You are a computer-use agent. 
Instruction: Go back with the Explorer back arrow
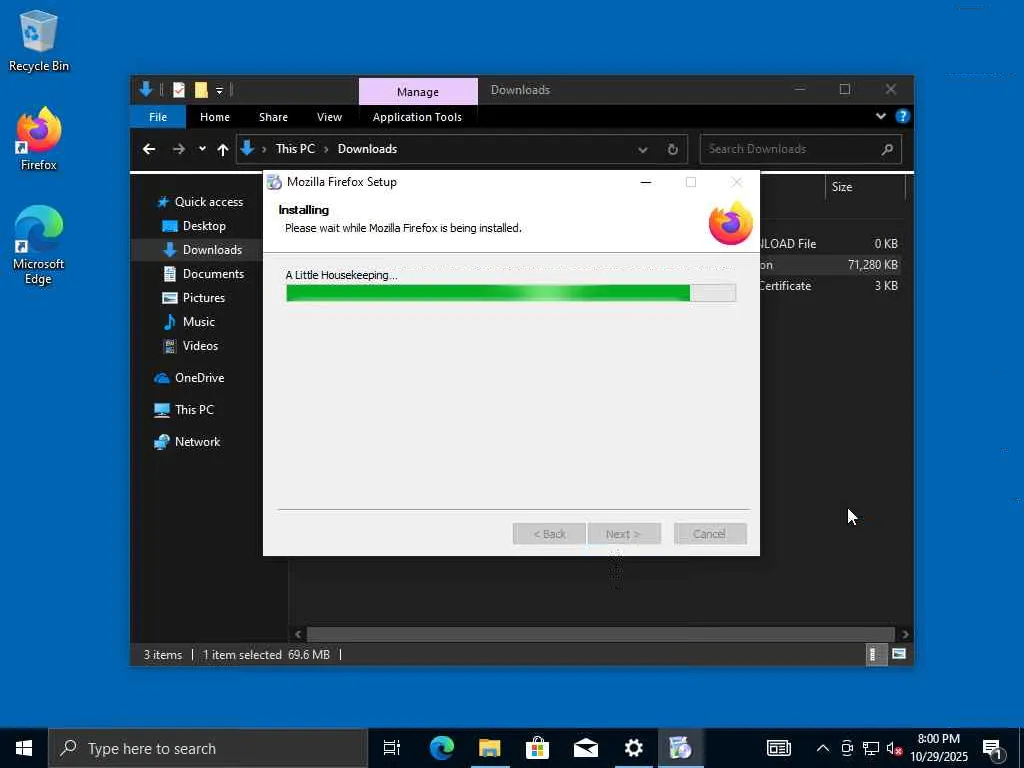[149, 150]
